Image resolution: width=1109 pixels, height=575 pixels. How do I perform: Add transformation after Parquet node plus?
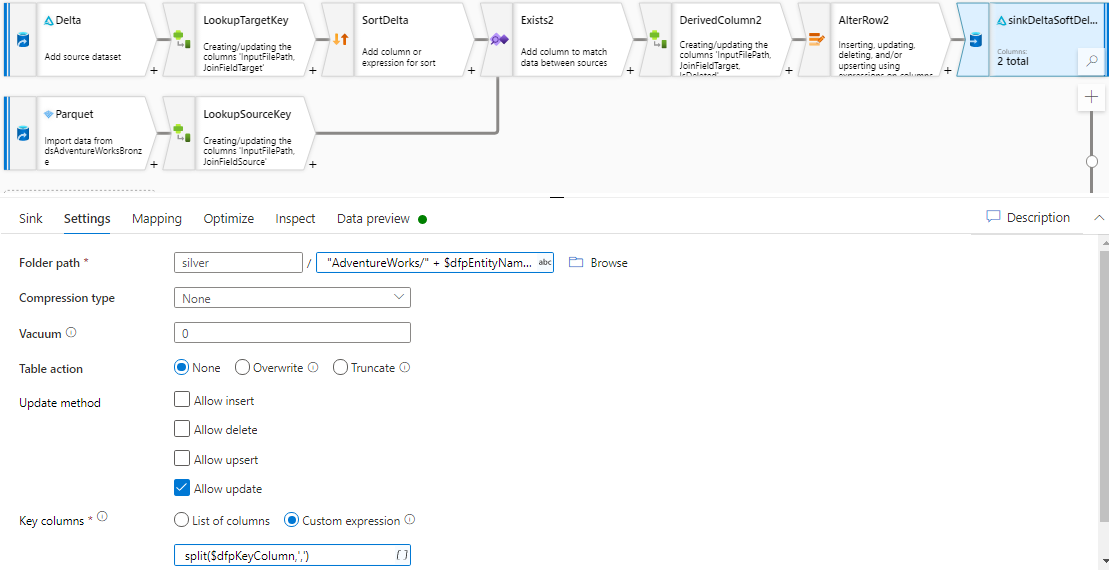(x=153, y=164)
